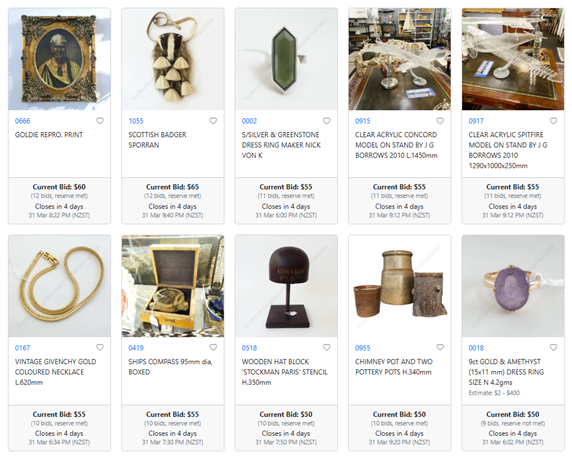572x459 pixels.
Task: Open lot number 0666 link
Action: (x=22, y=121)
